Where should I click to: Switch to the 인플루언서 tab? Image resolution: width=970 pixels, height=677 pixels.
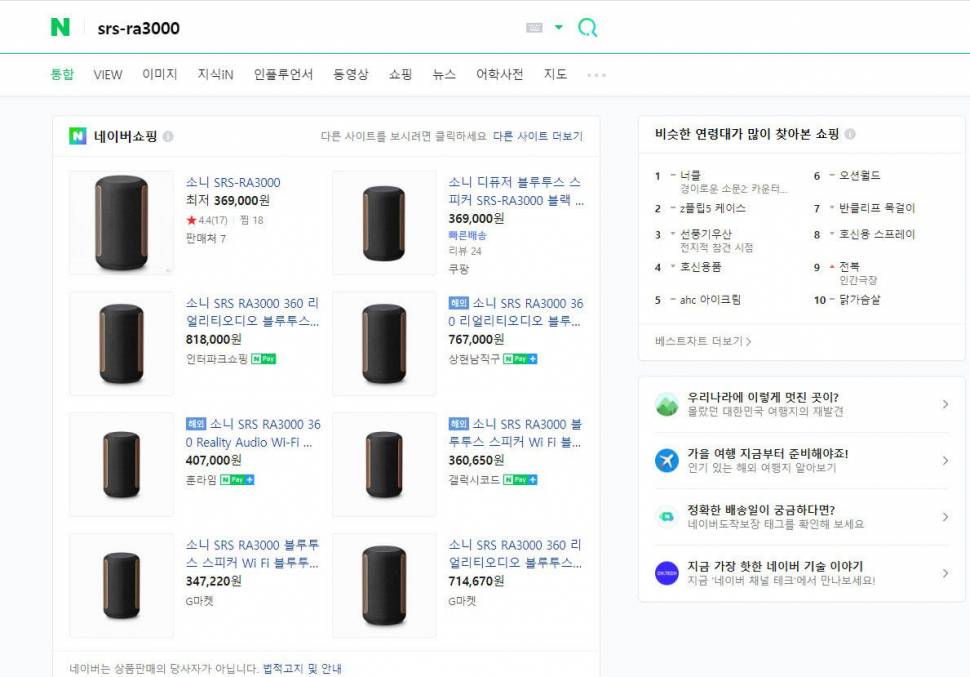pyautogui.click(x=283, y=74)
